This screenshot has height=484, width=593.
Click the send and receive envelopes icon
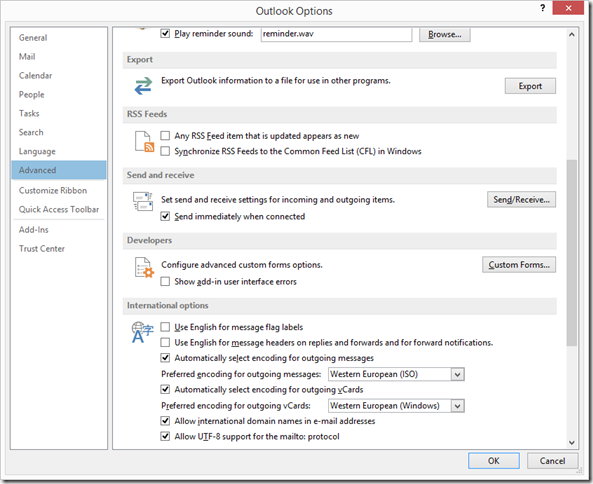(143, 201)
